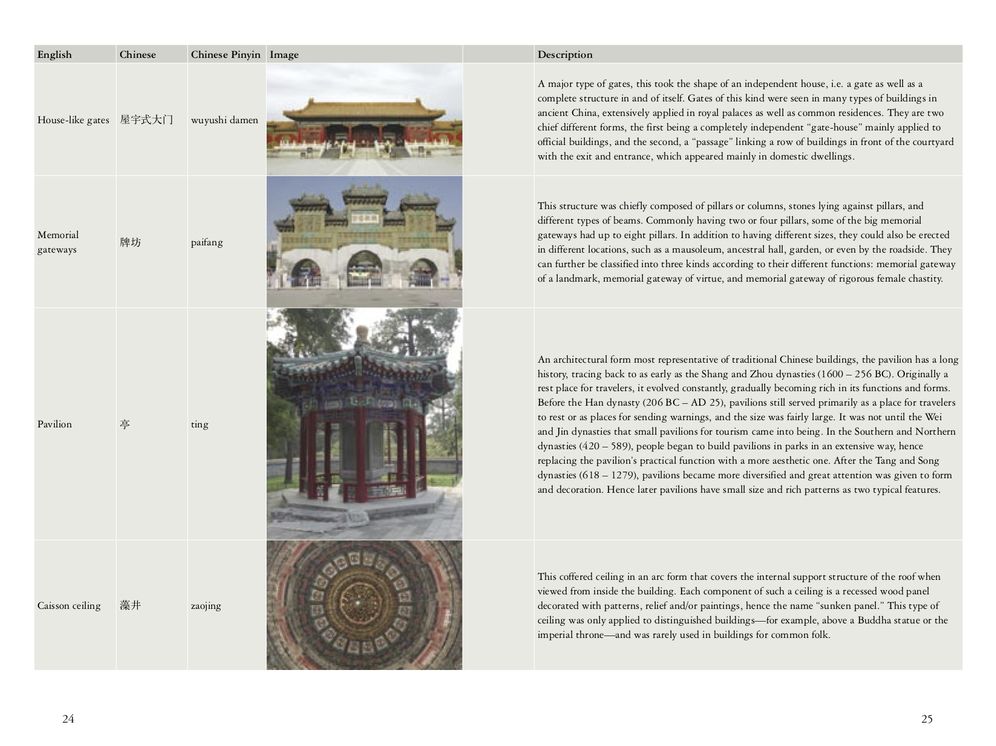Click the 'House-like gates' cell
Viewport: 996px width, 746px height.
click(73, 119)
